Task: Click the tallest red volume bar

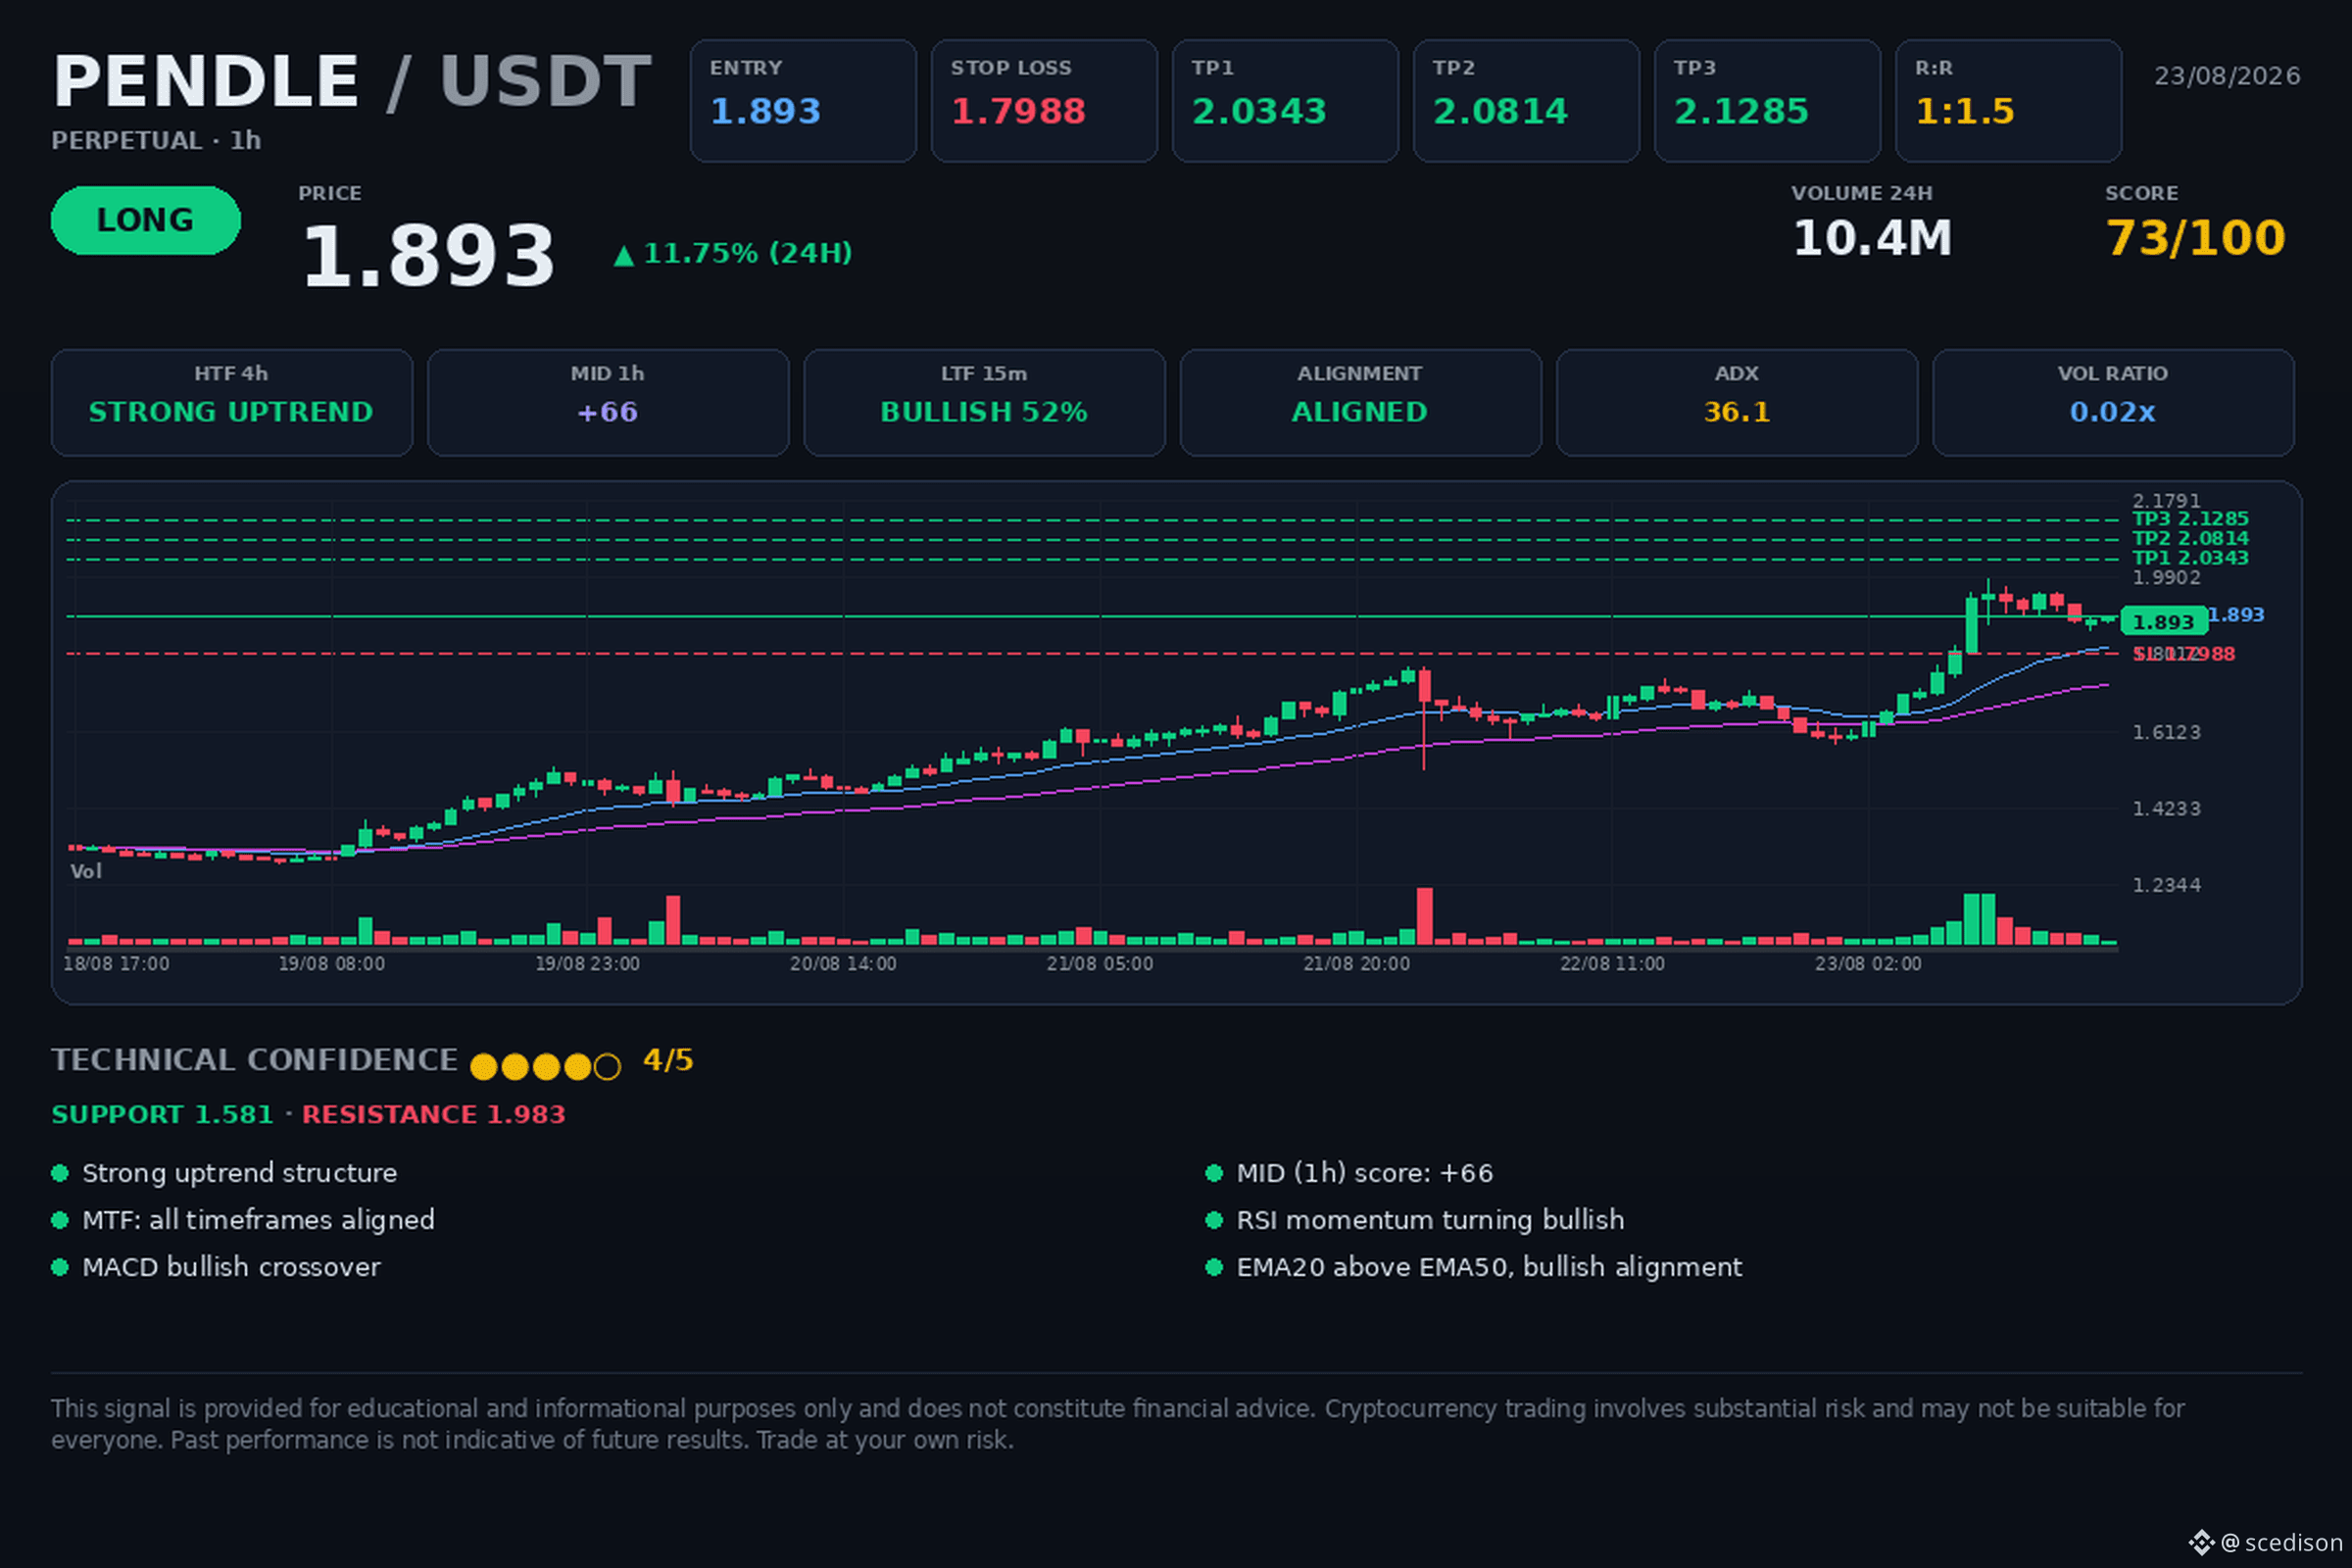Action: 1424,916
